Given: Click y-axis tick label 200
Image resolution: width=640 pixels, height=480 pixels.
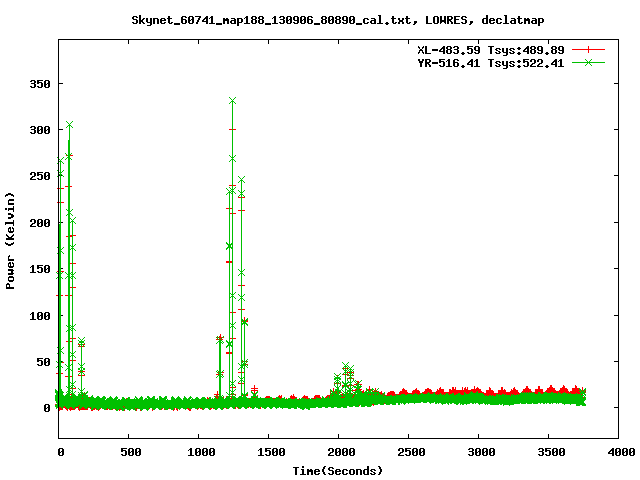Looking at the screenshot, I should click(x=40, y=223).
